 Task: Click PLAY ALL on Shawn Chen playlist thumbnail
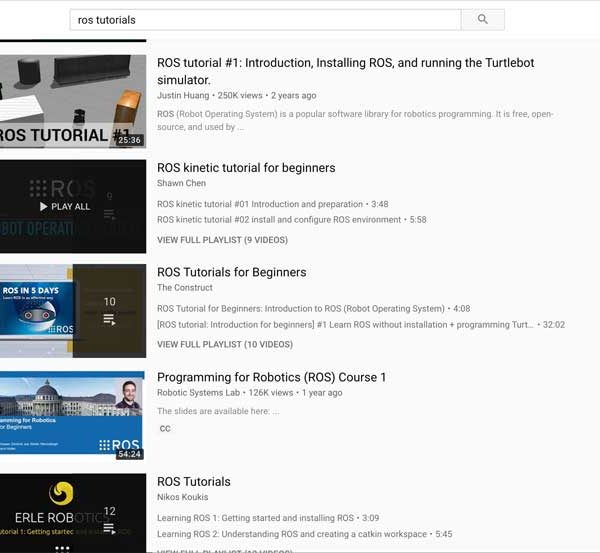pyautogui.click(x=65, y=207)
